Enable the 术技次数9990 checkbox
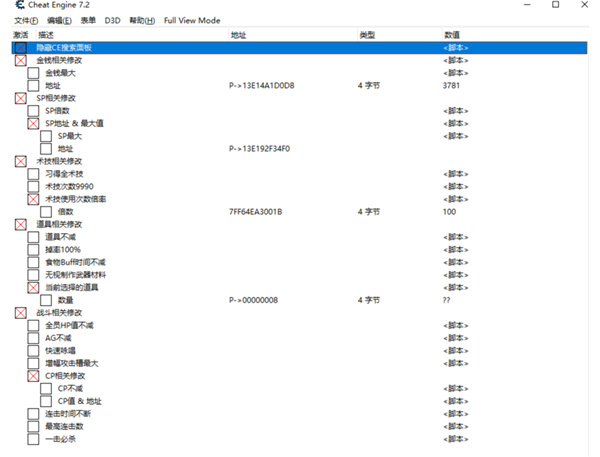This screenshot has height=457, width=600. click(33, 186)
